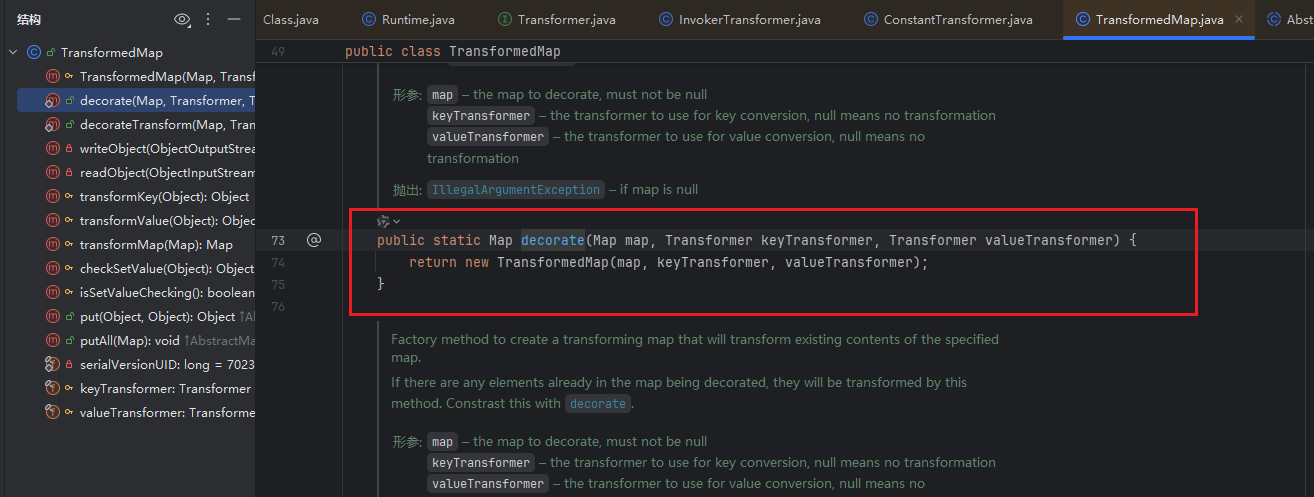Open dropdown arrow beside the inlay icon above line 73
The image size is (1314, 497).
click(397, 221)
